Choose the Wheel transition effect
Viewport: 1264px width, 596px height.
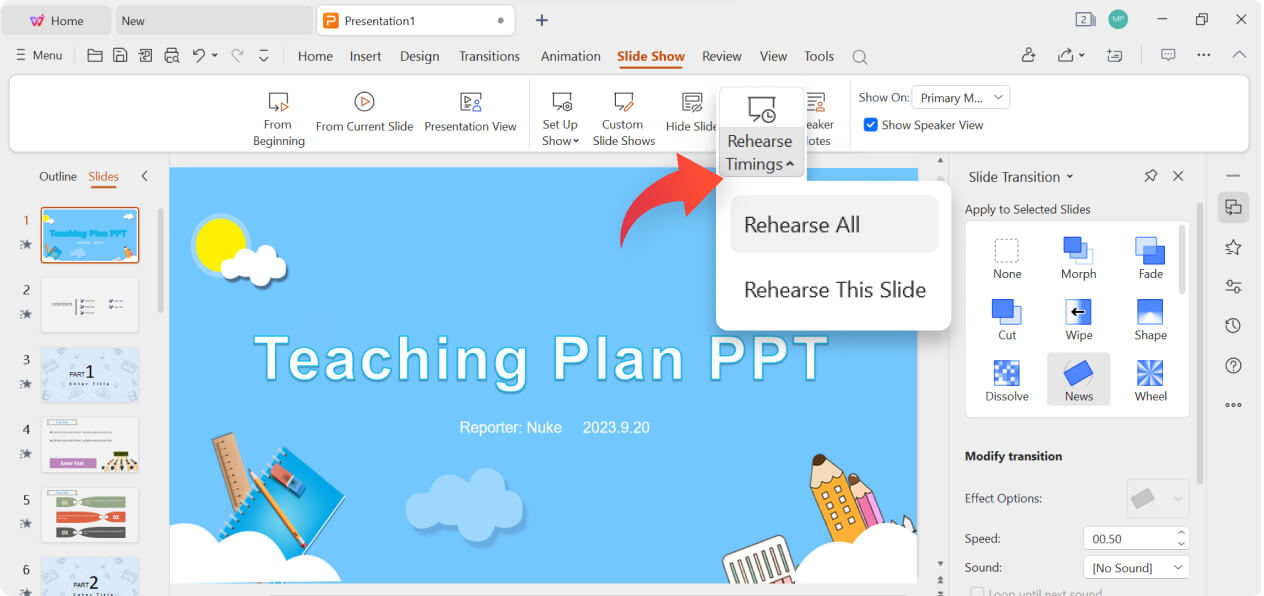click(1150, 380)
